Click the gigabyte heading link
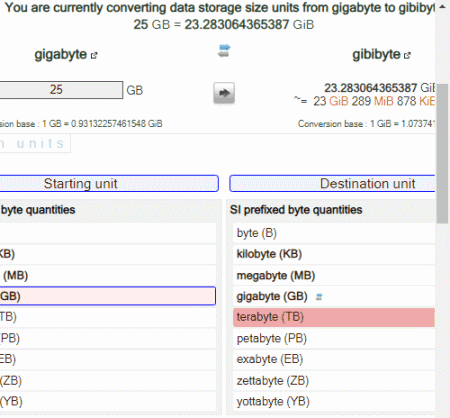The image size is (450, 418). tap(60, 54)
